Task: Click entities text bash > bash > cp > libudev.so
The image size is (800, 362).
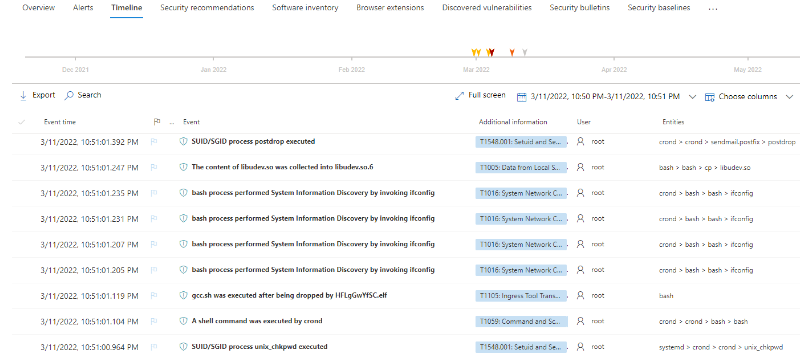Action: (x=705, y=167)
